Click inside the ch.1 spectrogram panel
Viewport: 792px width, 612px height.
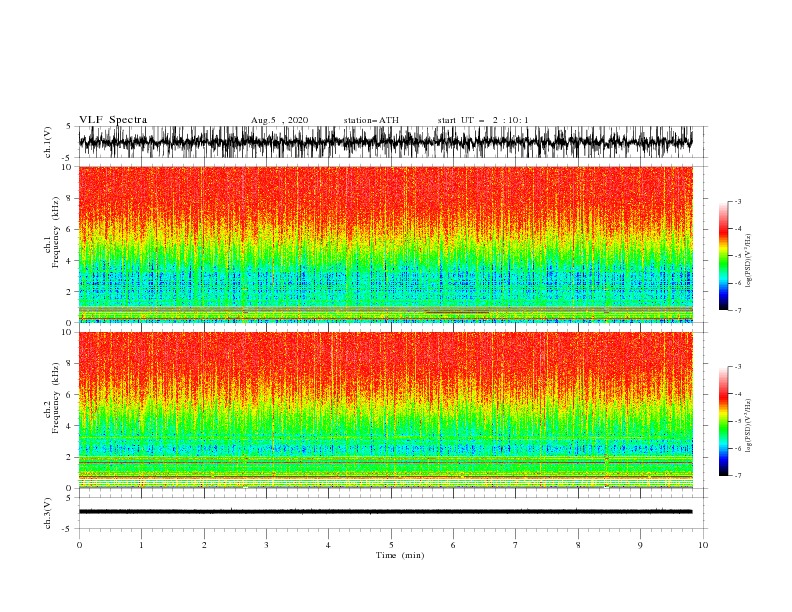click(x=385, y=244)
